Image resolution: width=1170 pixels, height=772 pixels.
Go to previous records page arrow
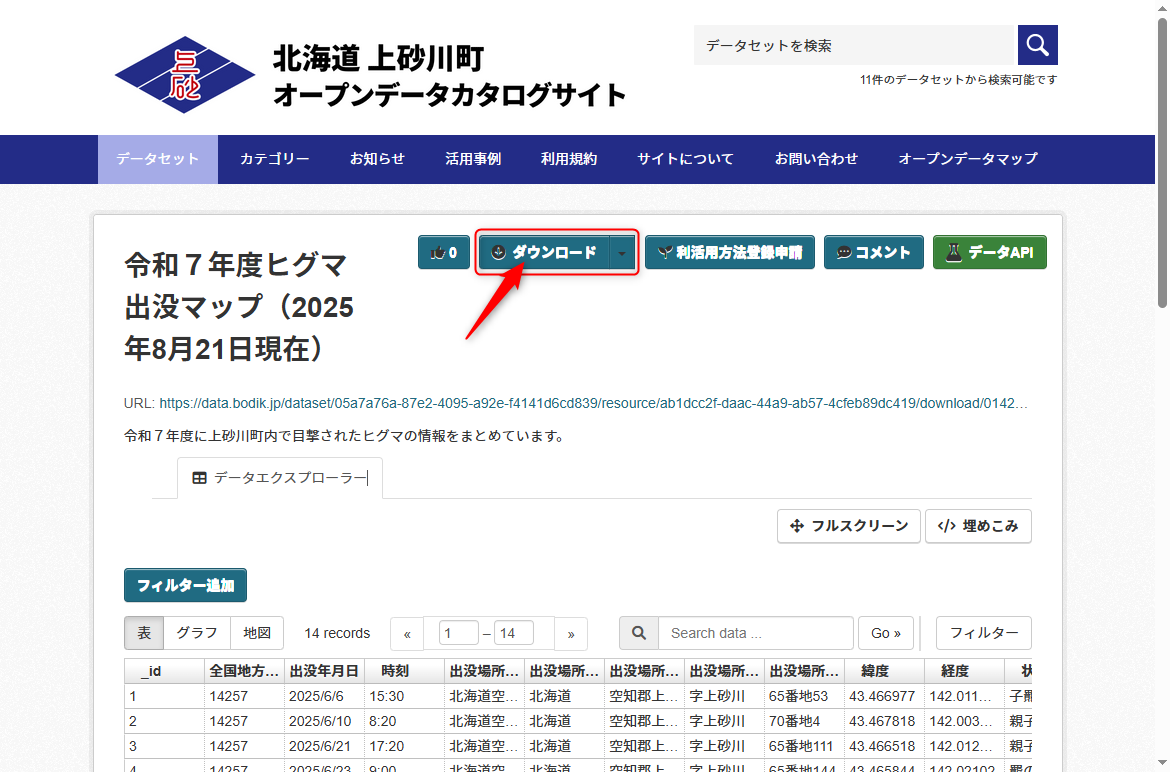[407, 634]
